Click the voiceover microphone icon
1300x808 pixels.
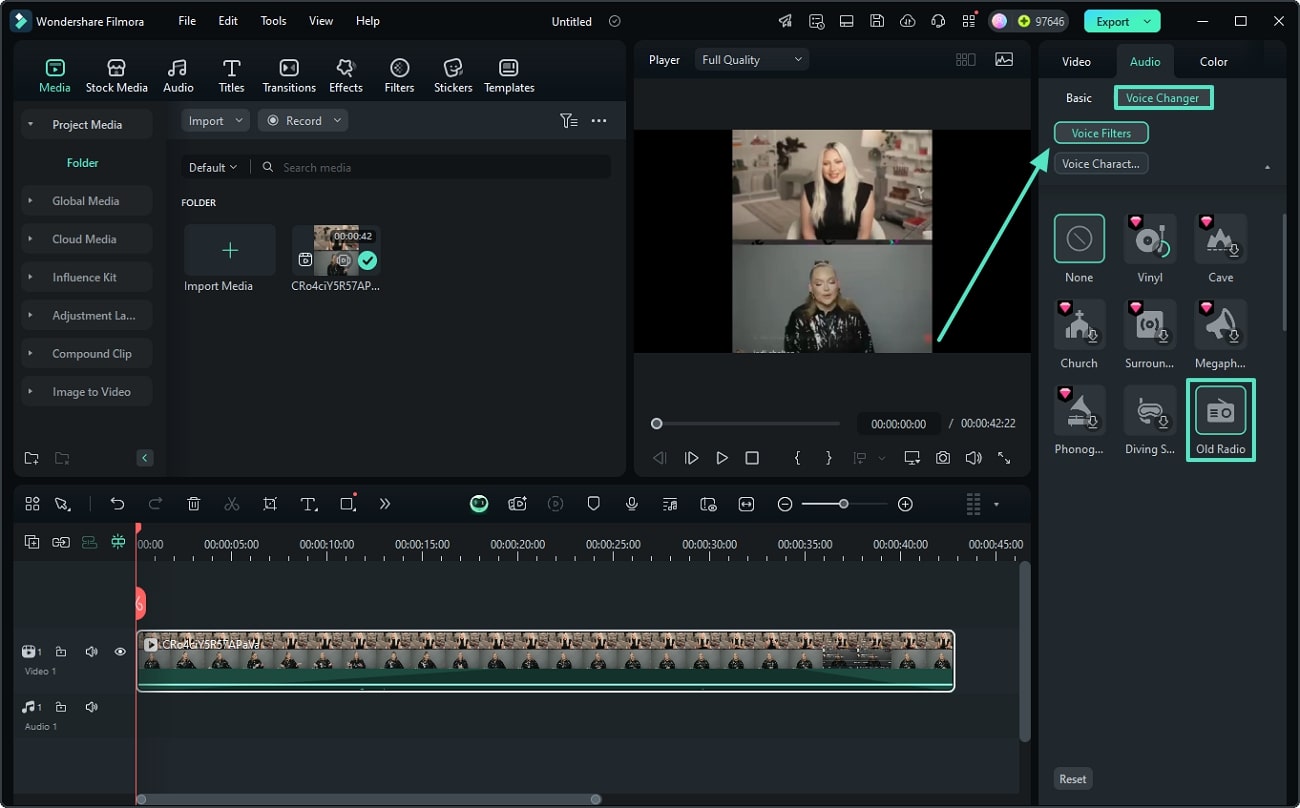[632, 504]
